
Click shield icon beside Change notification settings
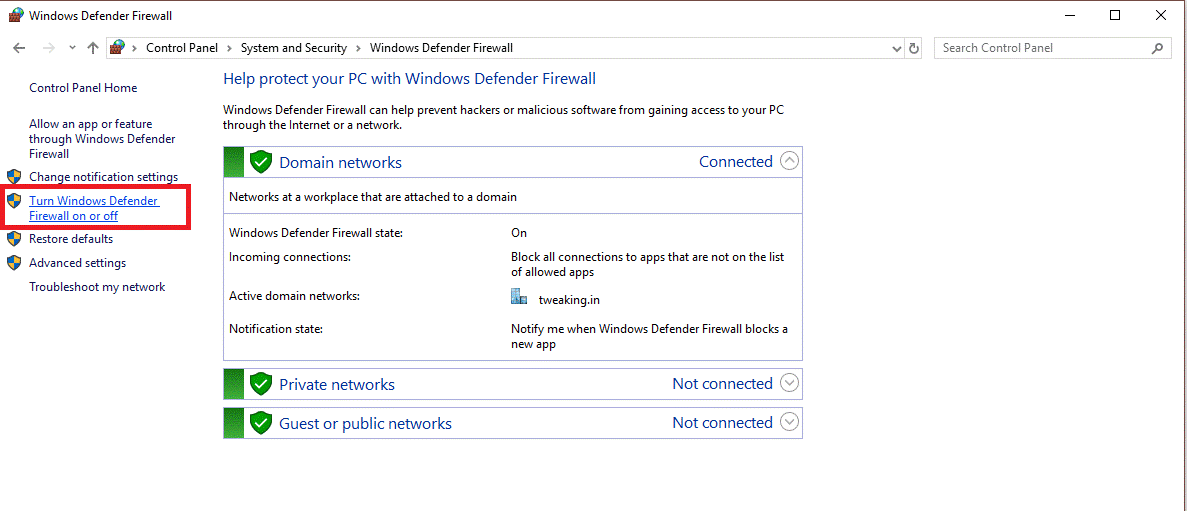coord(14,176)
